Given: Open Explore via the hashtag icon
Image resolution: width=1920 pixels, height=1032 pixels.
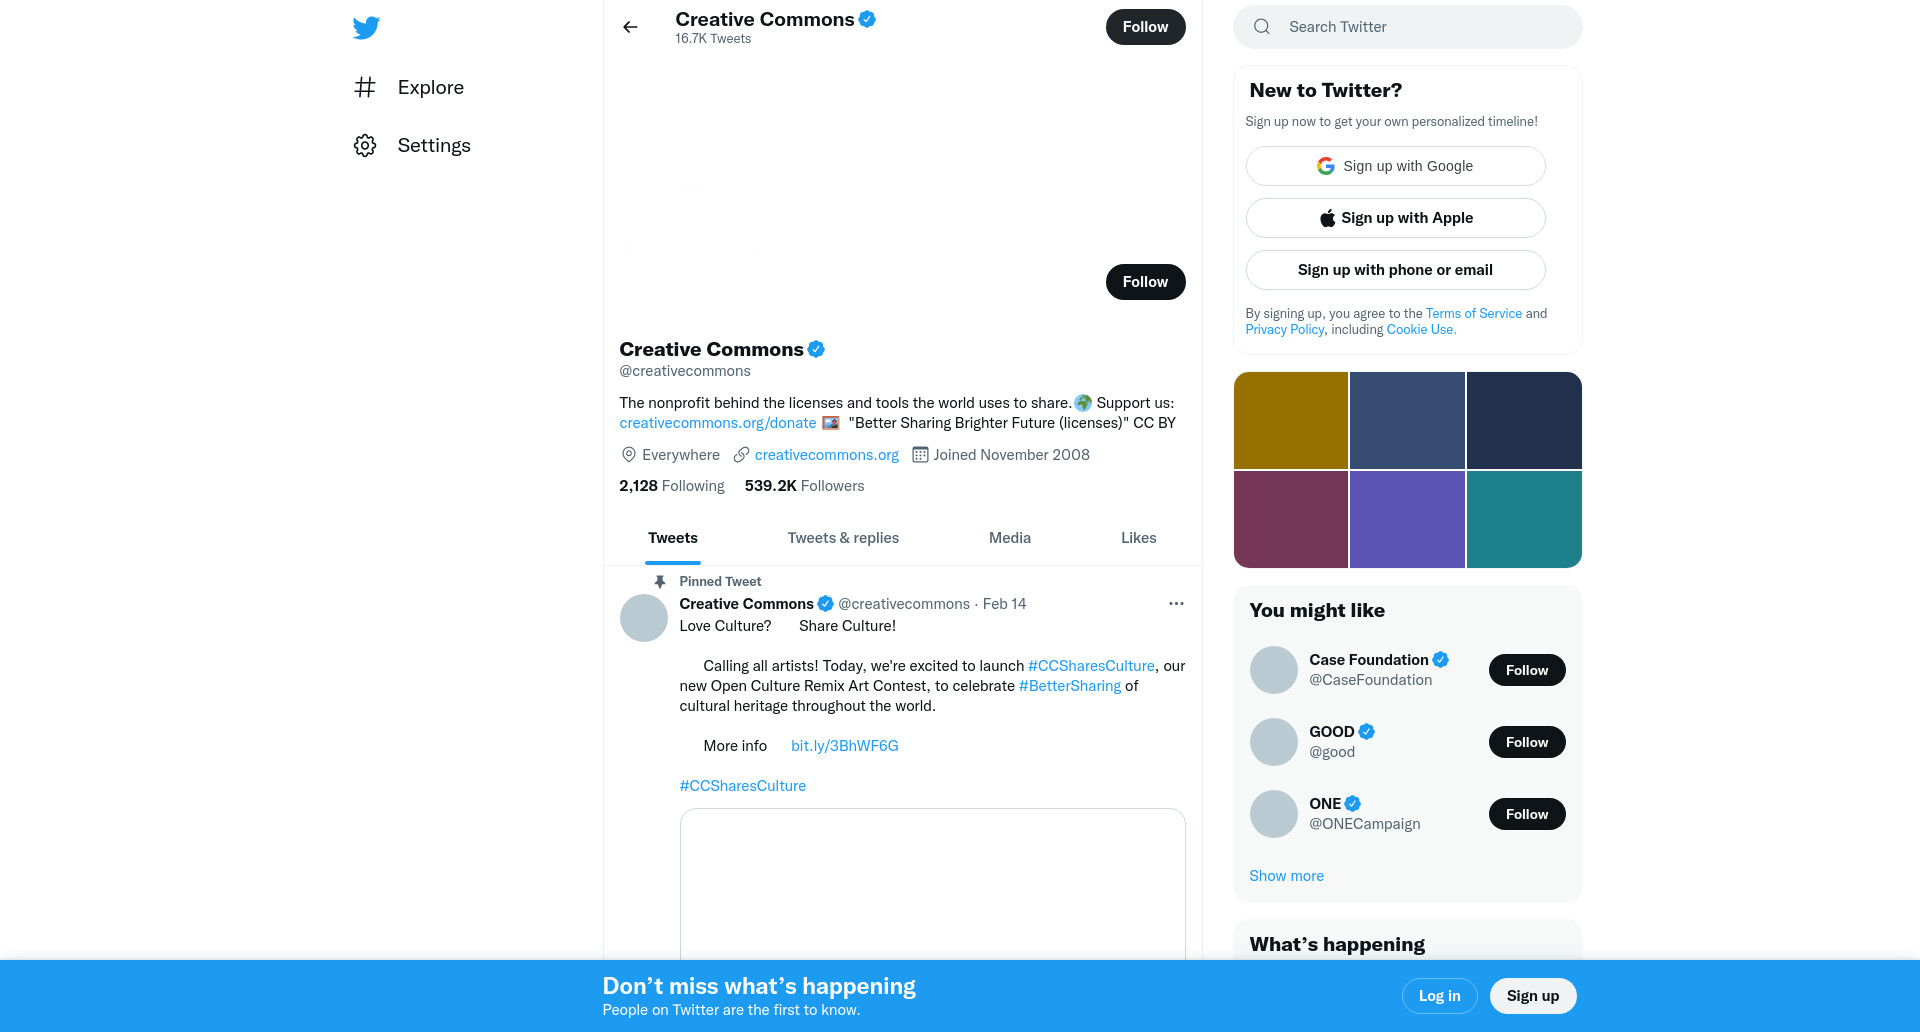Looking at the screenshot, I should coord(365,87).
